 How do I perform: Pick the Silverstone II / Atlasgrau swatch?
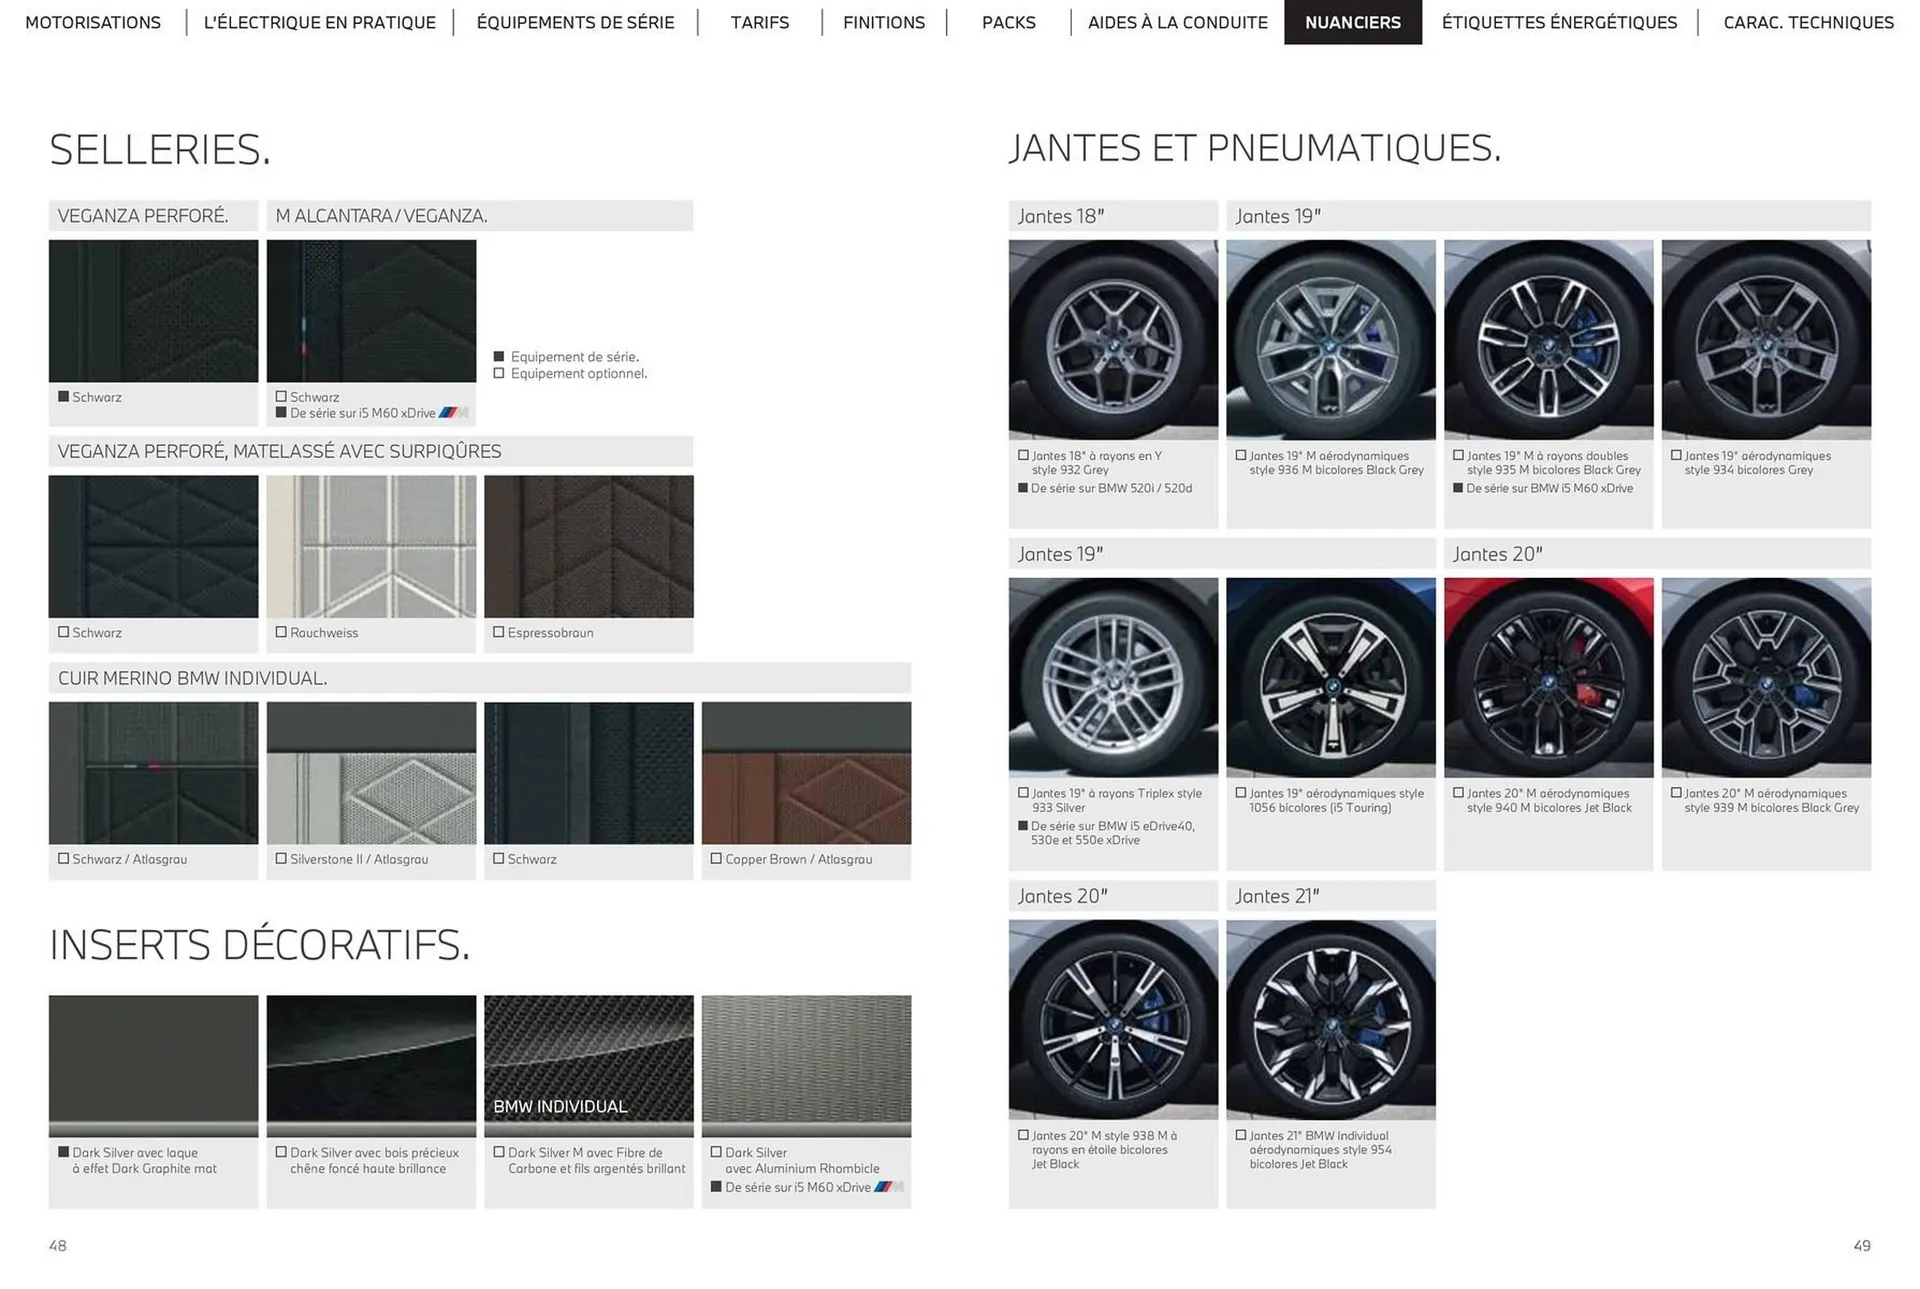(371, 775)
